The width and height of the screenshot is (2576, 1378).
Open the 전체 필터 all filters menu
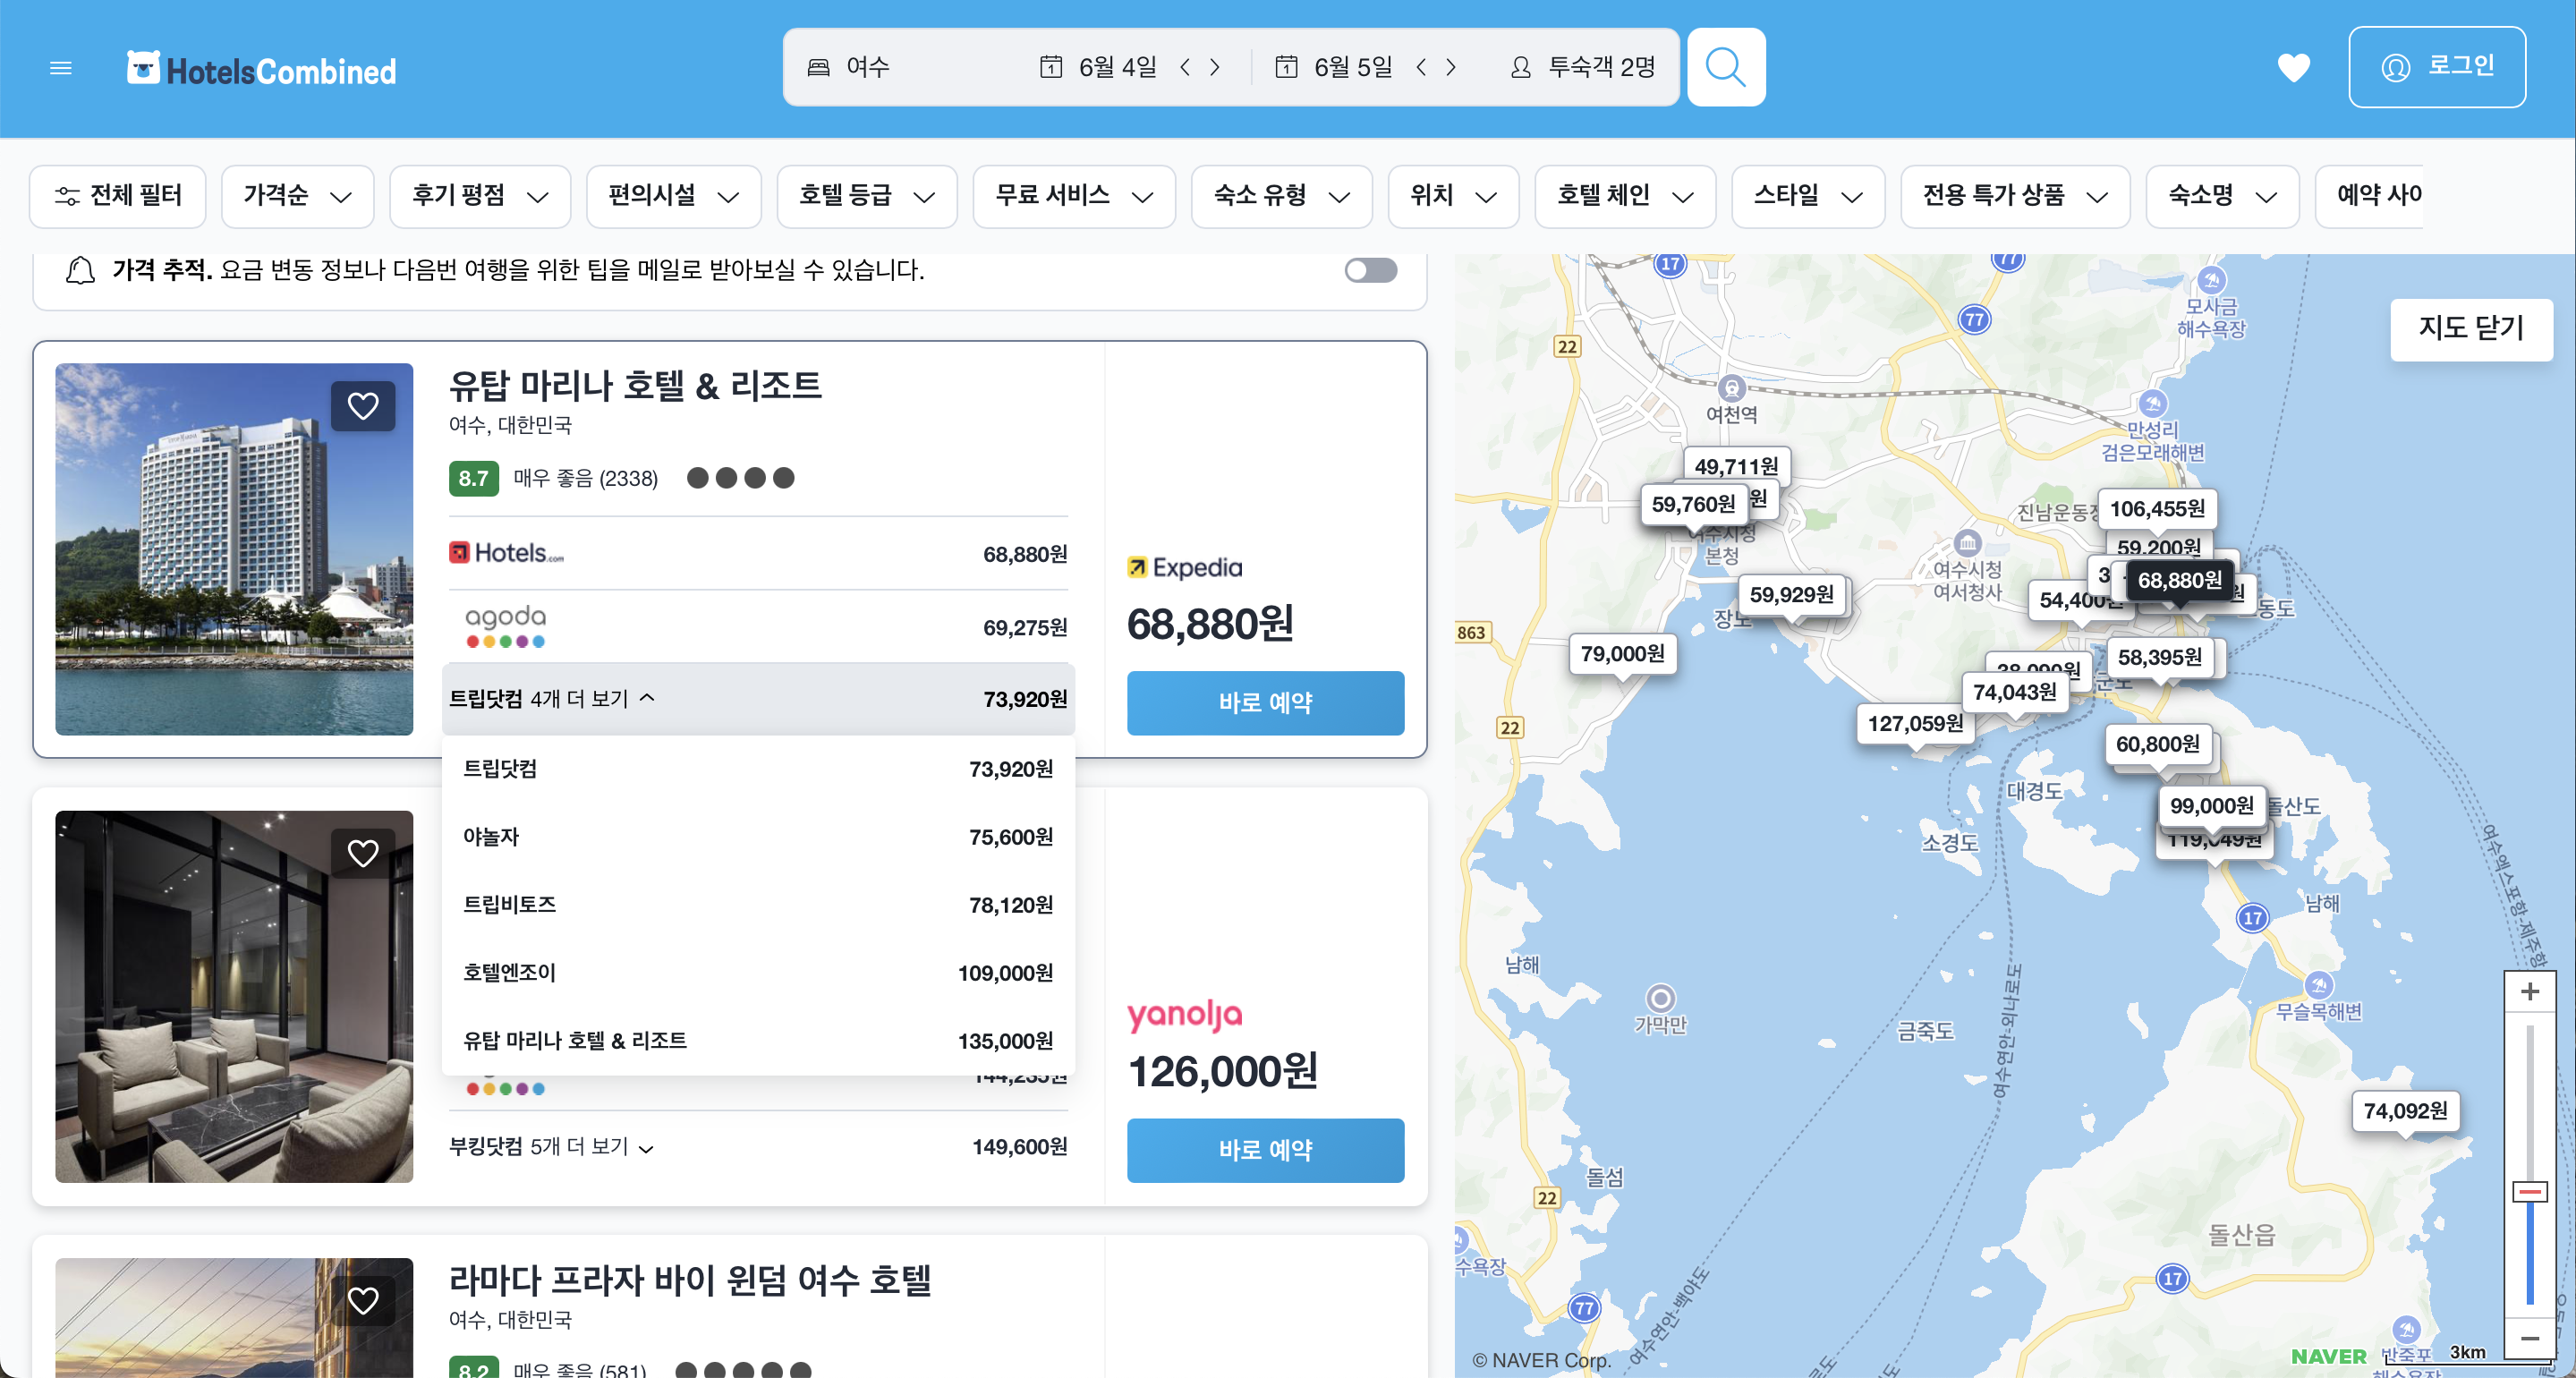(x=118, y=196)
